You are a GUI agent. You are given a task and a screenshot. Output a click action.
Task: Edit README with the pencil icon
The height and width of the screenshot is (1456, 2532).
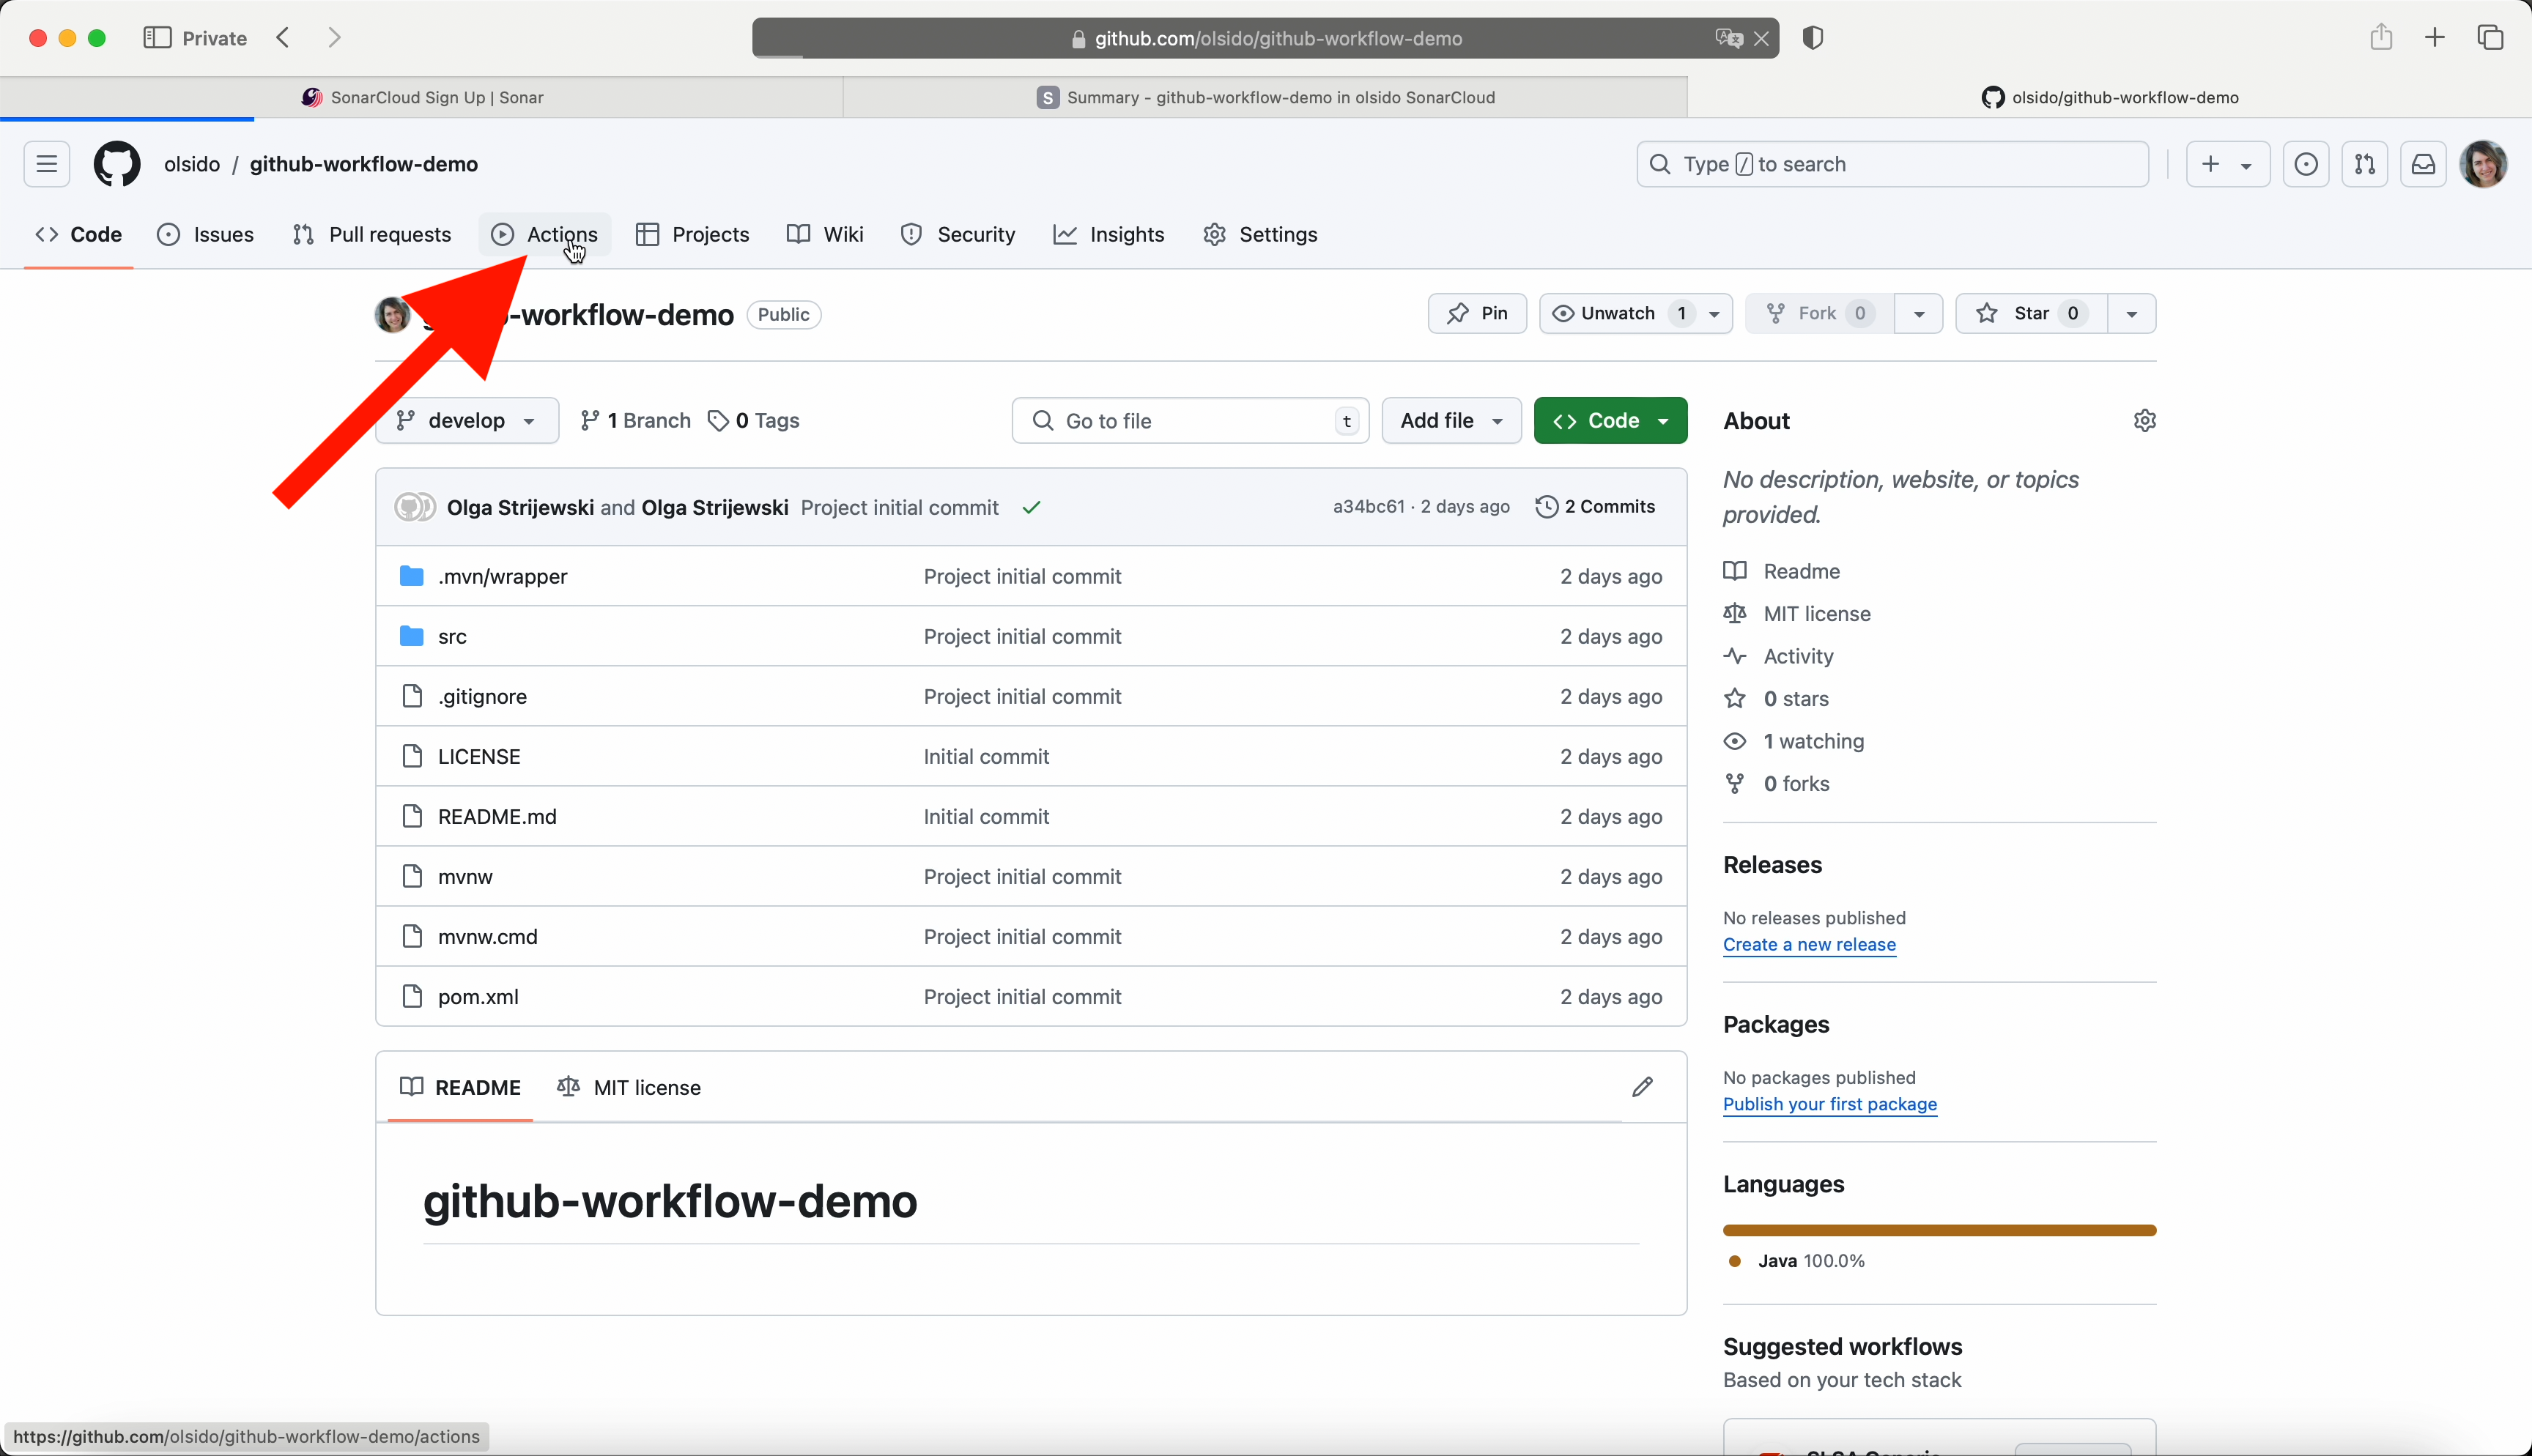1642,1087
